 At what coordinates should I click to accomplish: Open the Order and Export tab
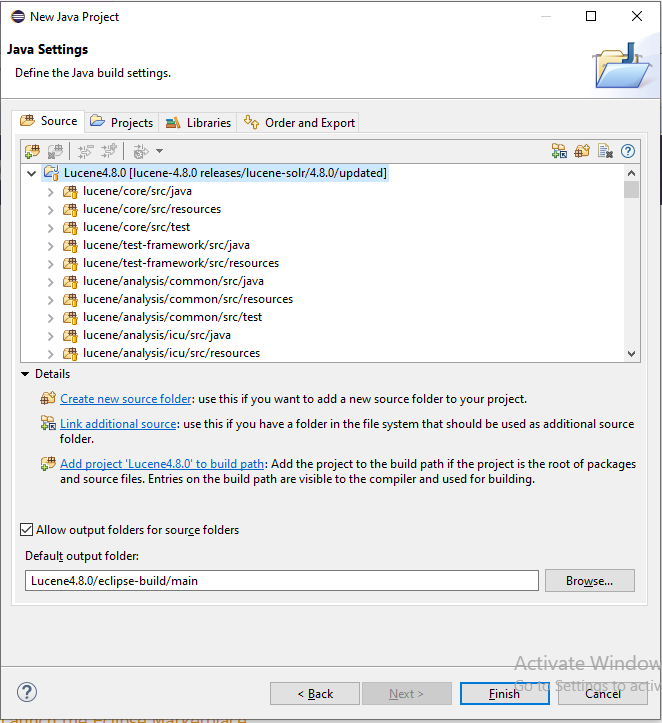click(300, 123)
